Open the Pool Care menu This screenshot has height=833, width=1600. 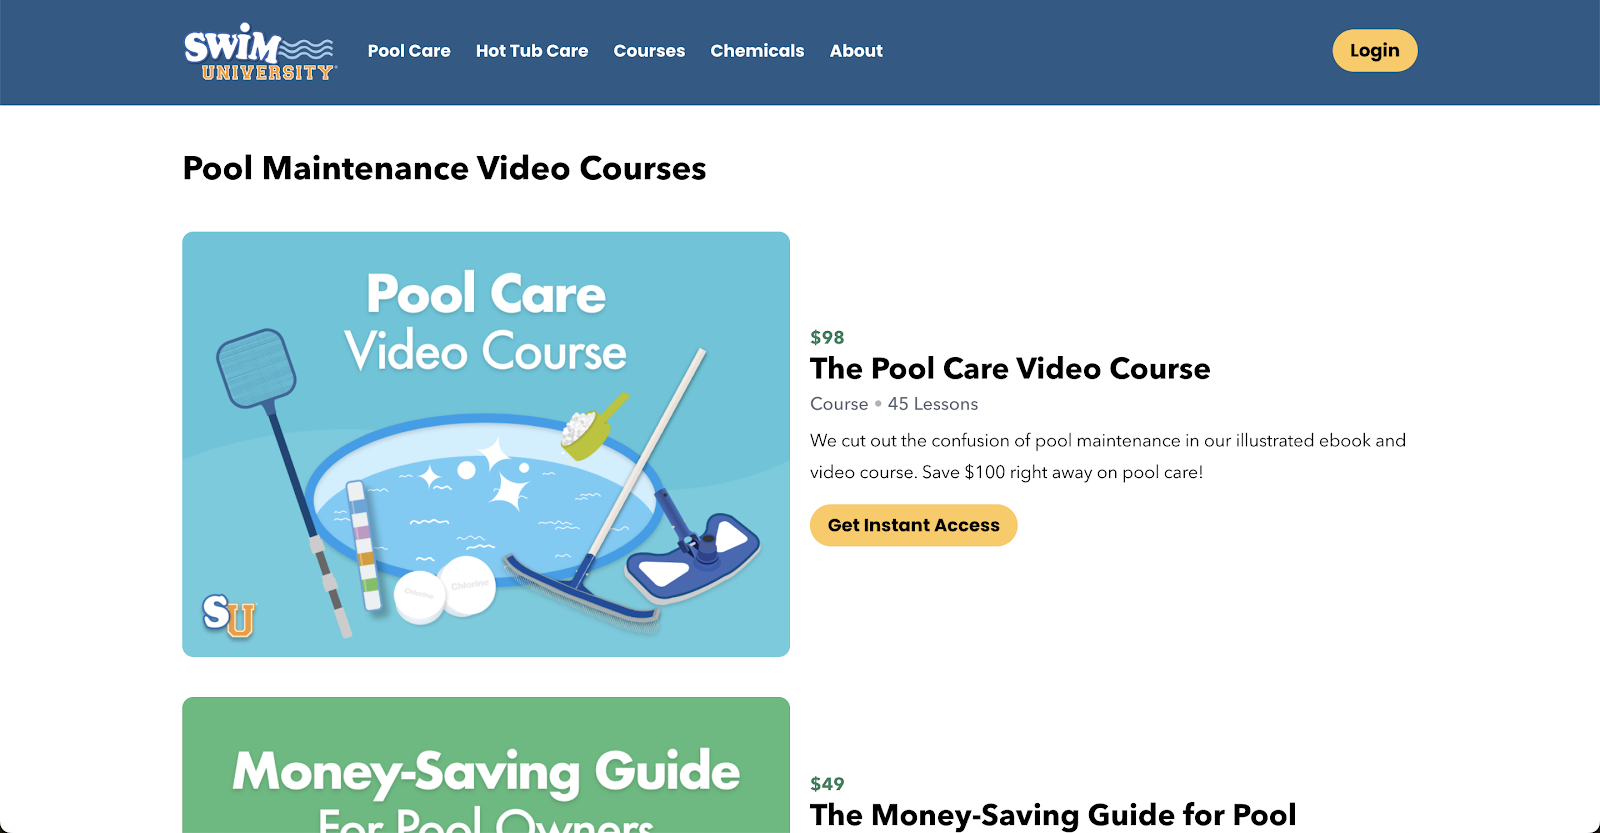click(409, 51)
